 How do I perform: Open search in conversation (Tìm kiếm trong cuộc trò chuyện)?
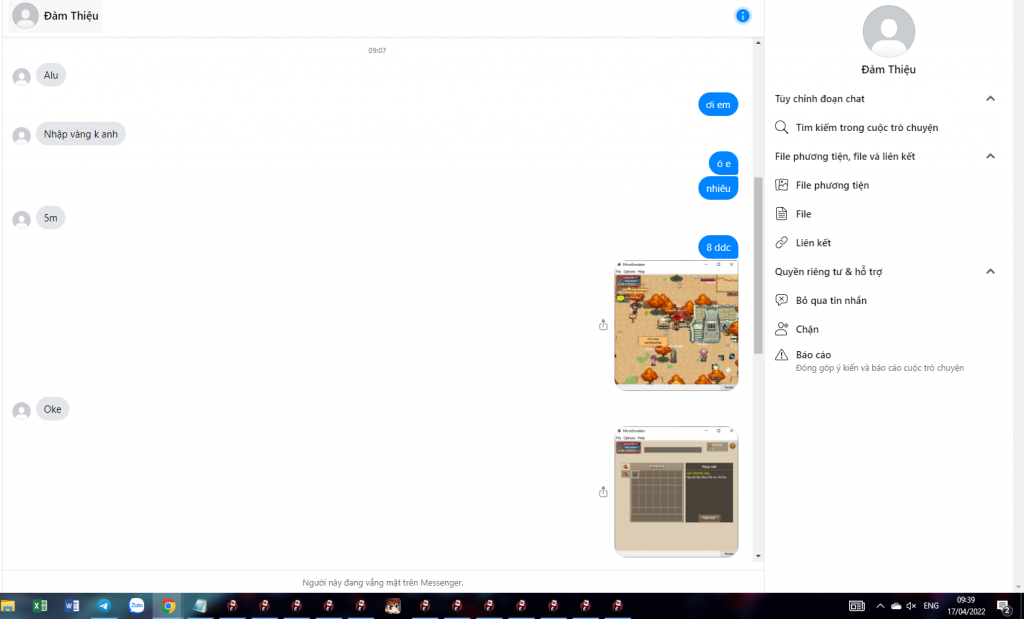[866, 128]
